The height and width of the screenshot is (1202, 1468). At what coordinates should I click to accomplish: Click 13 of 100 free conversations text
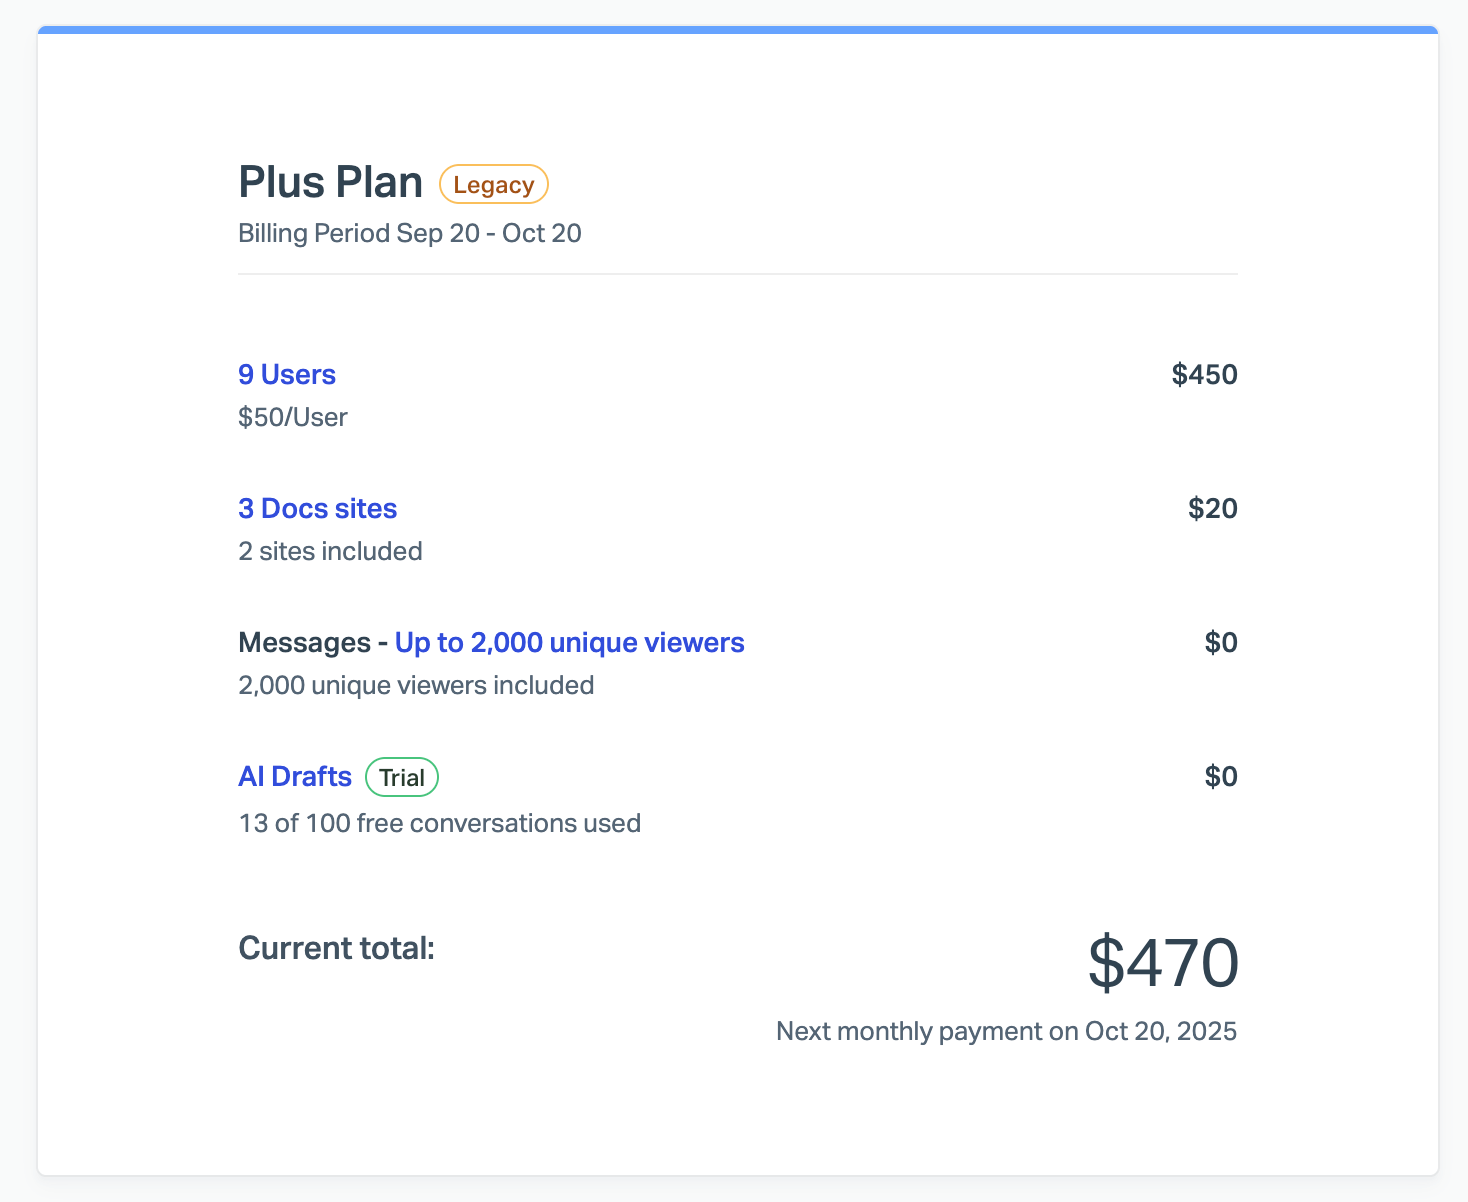click(439, 823)
